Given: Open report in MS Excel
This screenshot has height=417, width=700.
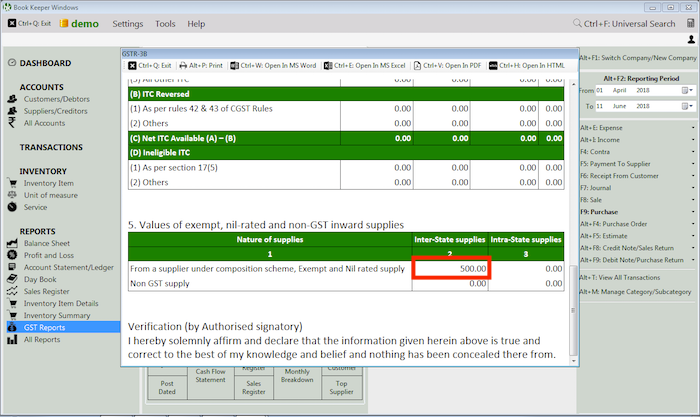Looking at the screenshot, I should (364, 66).
